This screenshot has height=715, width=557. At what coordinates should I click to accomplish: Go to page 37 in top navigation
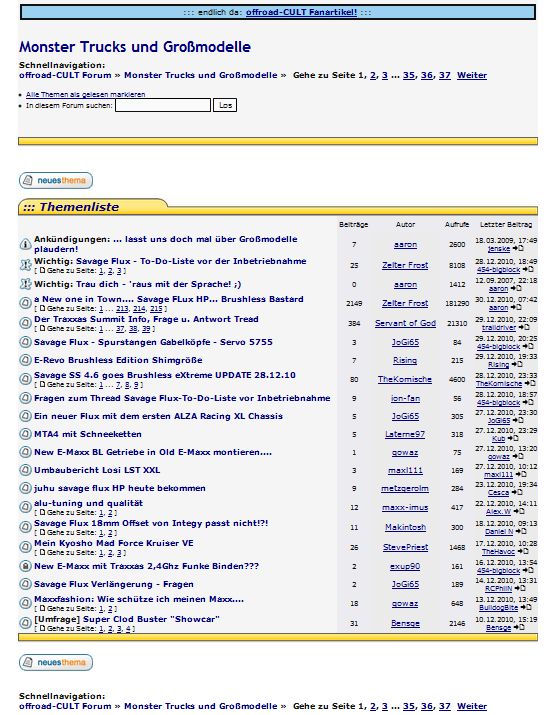pyautogui.click(x=444, y=75)
